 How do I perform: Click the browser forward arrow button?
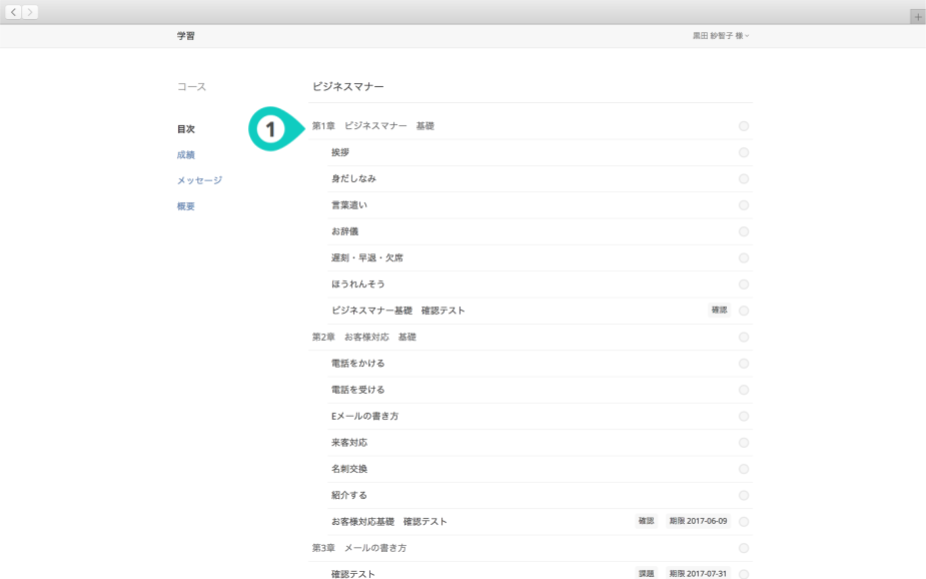point(31,12)
